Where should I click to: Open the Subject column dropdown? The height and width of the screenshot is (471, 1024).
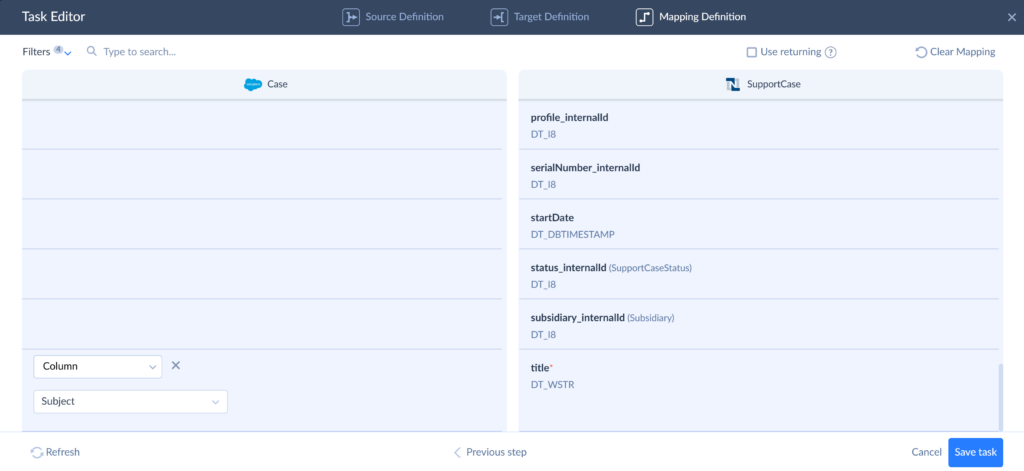[131, 402]
